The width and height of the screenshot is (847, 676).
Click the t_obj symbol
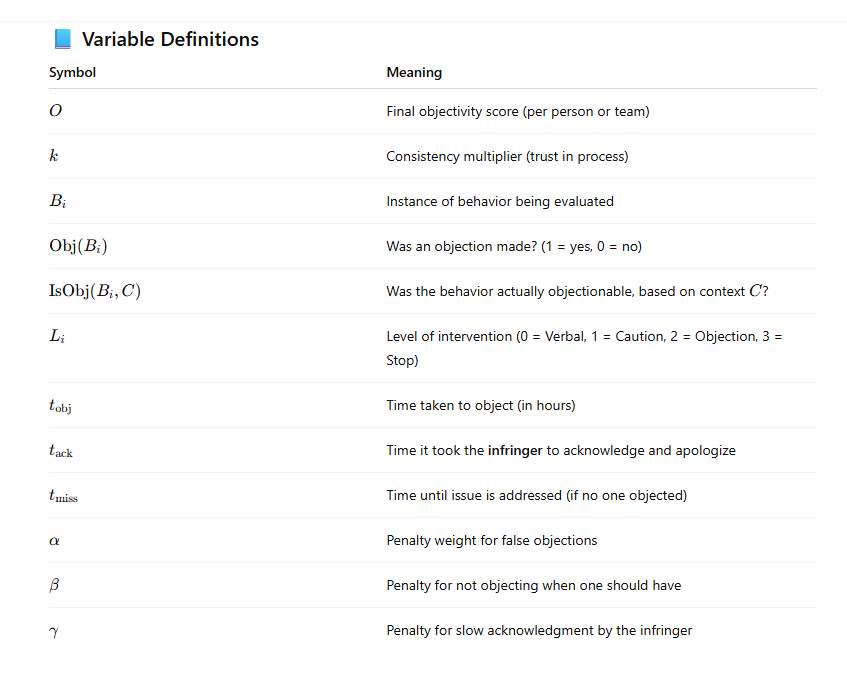point(60,406)
